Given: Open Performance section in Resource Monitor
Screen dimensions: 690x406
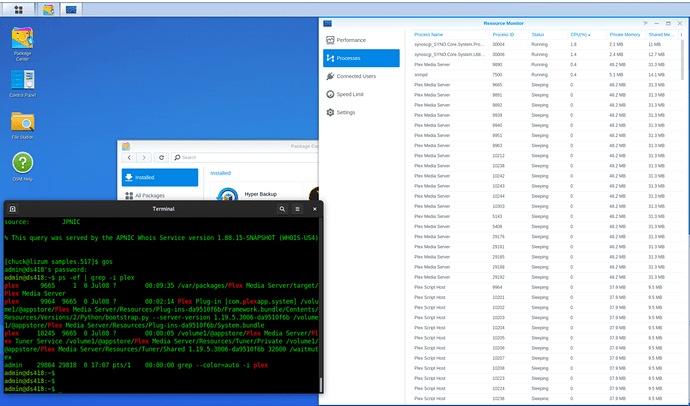Looking at the screenshot, I should coord(361,40).
